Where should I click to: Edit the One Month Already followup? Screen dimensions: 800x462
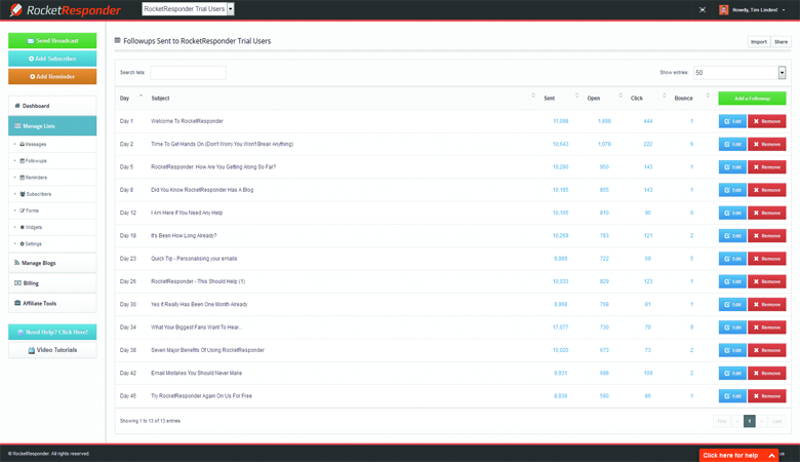(x=732, y=304)
